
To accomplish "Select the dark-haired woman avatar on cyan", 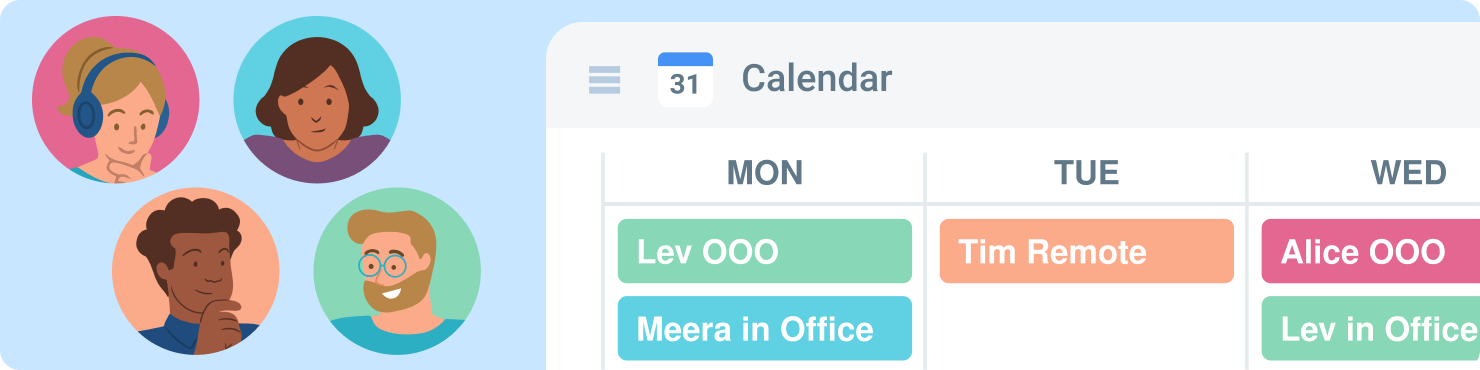I will pos(317,100).
